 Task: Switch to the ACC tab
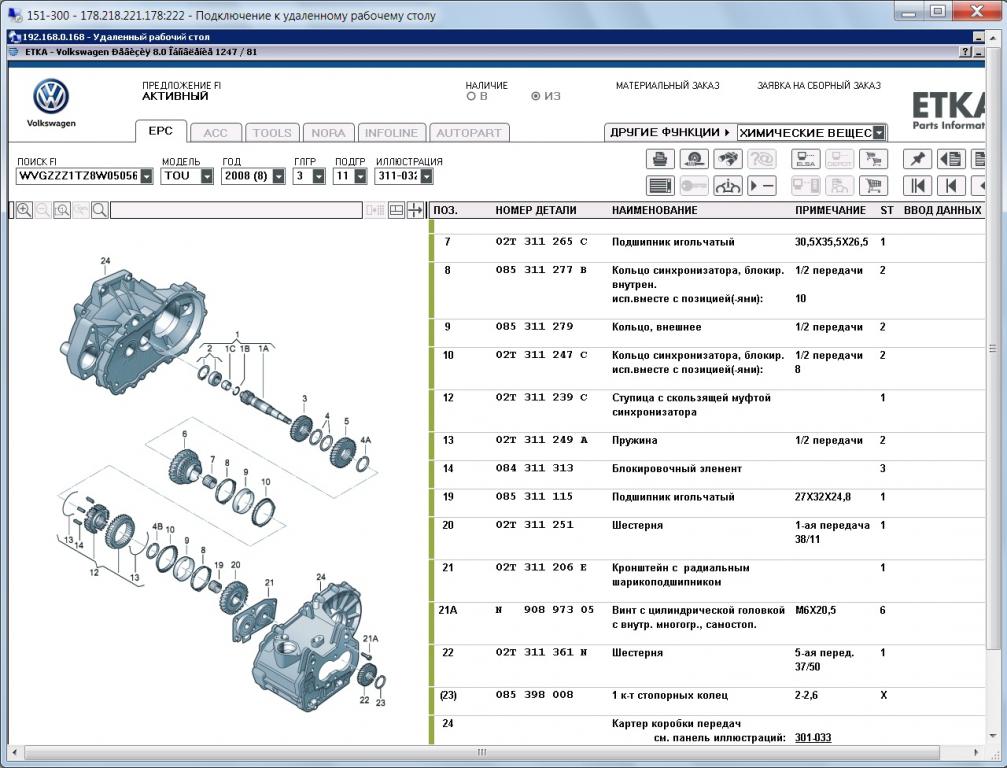[x=216, y=133]
